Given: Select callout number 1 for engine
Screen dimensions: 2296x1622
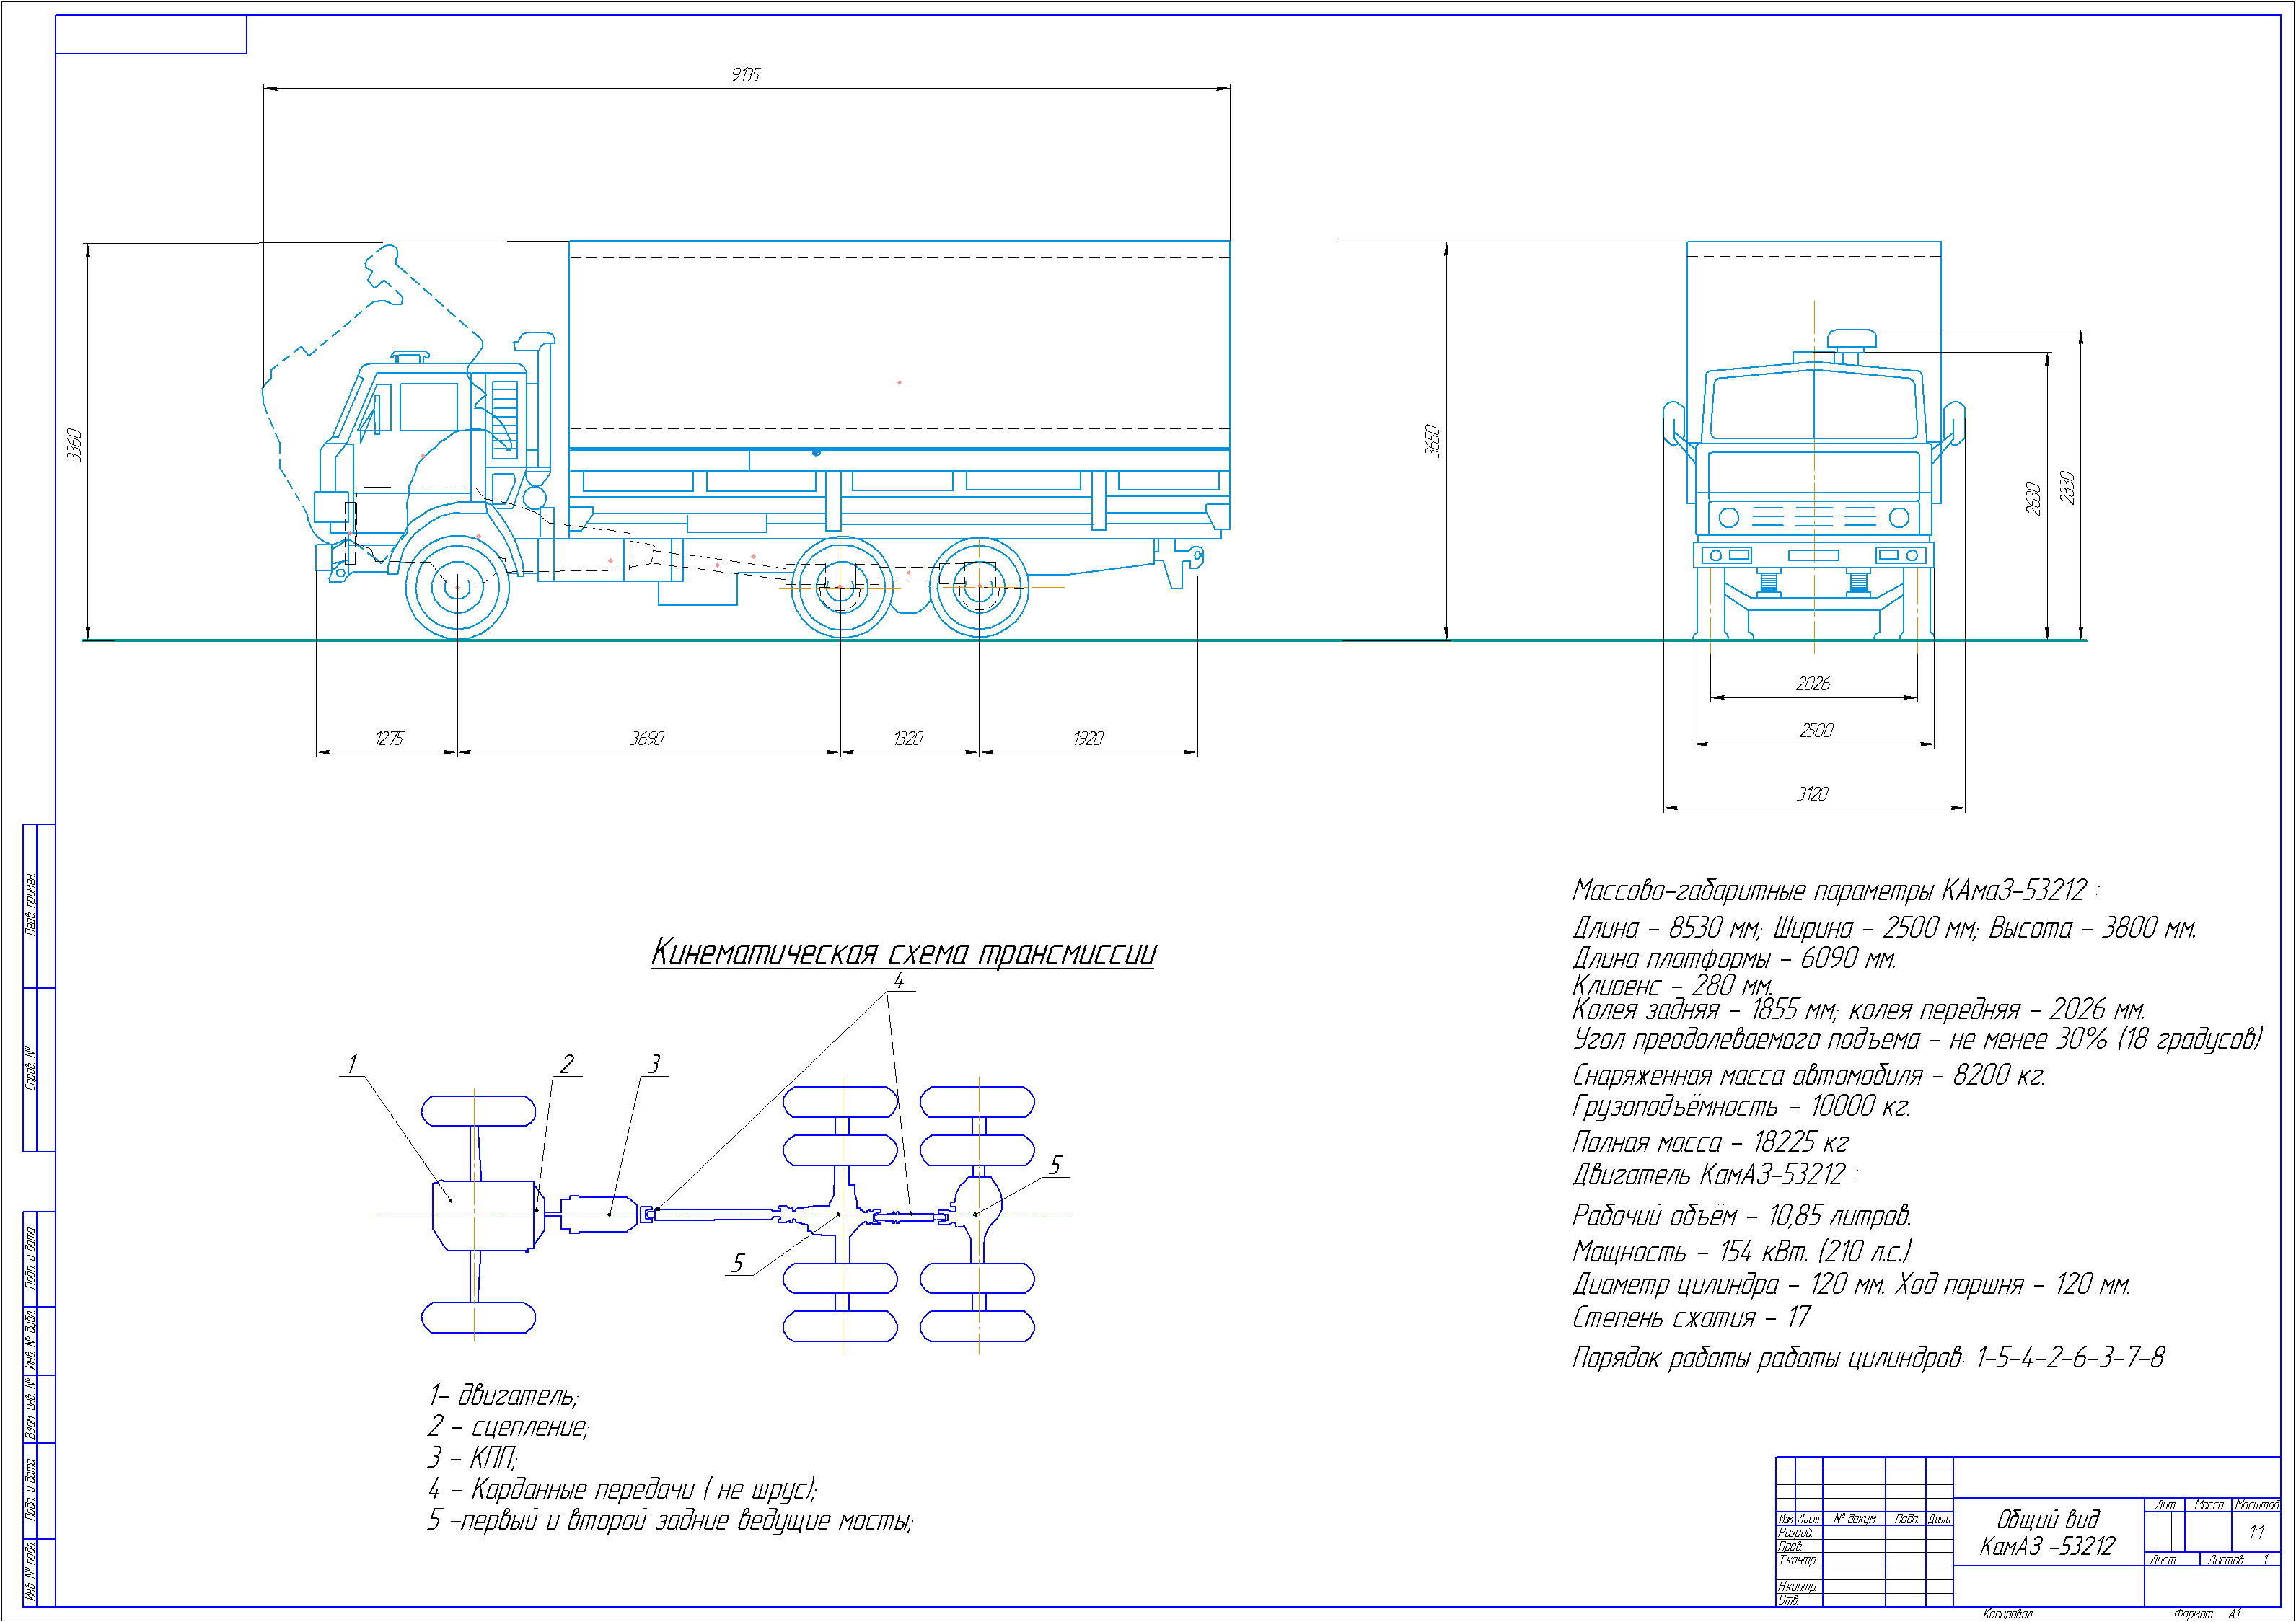Looking at the screenshot, I should 352,1064.
